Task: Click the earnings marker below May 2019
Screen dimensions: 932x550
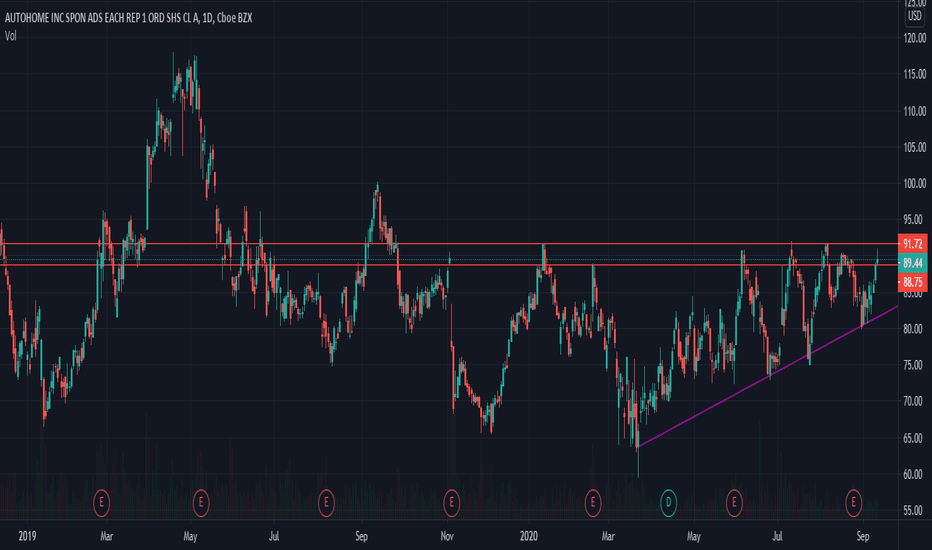Action: [201, 503]
